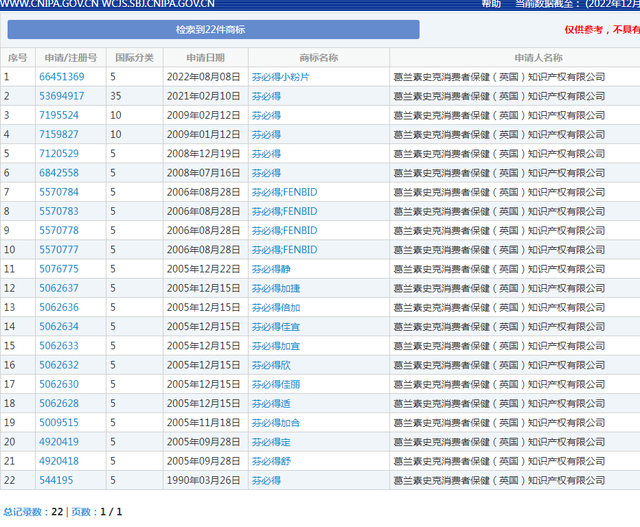640x527 pixels.
Task: Open trademark name 芬必得倍加
Action: (276, 307)
